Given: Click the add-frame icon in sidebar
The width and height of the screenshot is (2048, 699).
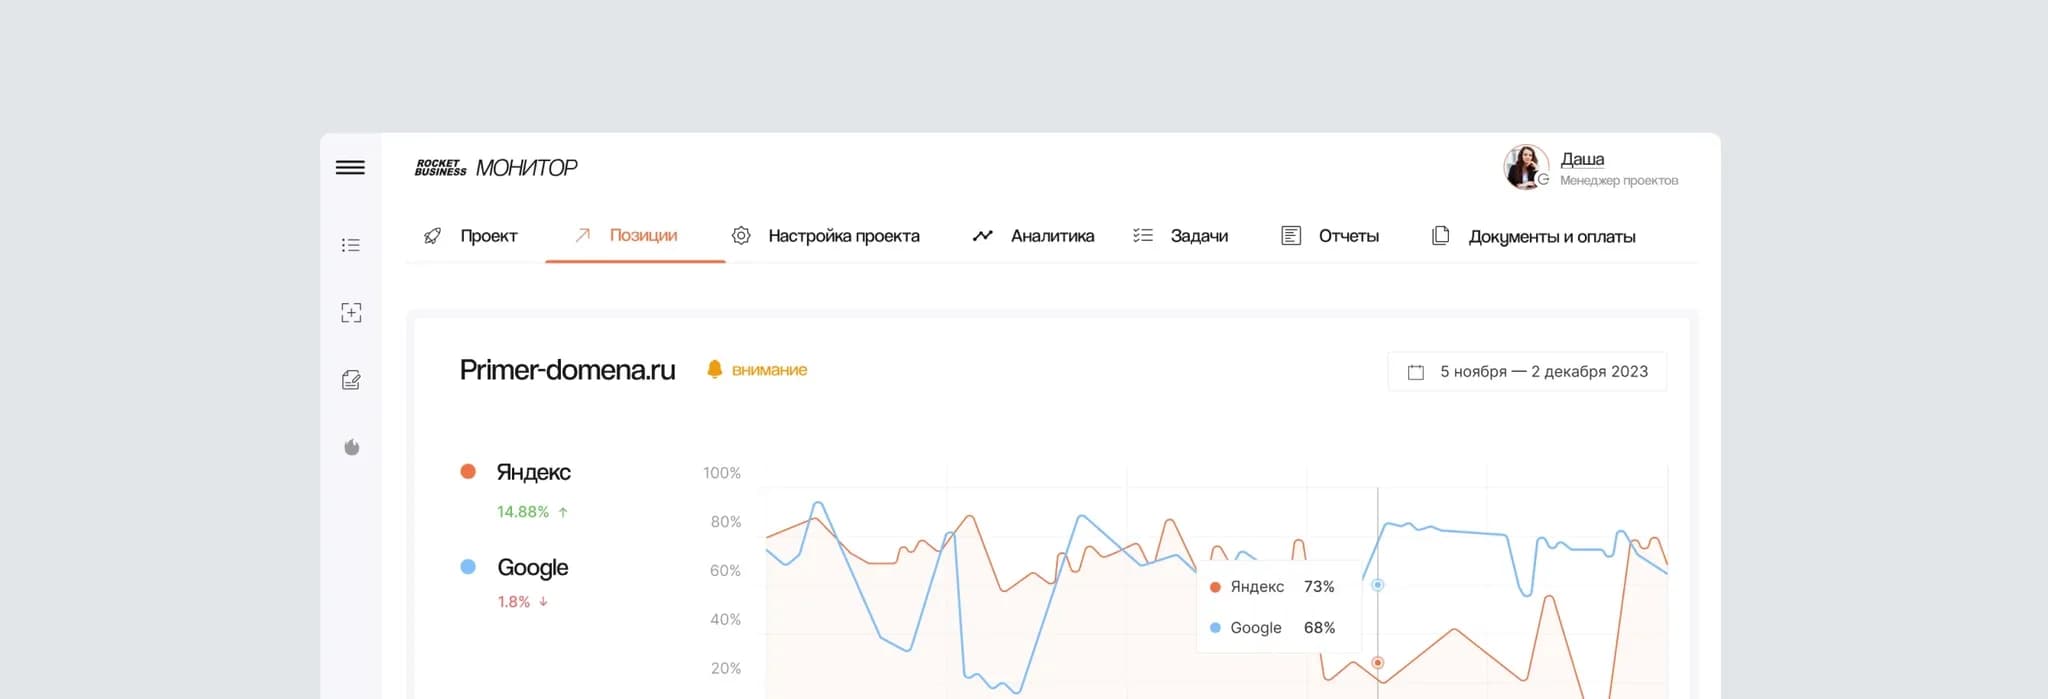Looking at the screenshot, I should 350,313.
